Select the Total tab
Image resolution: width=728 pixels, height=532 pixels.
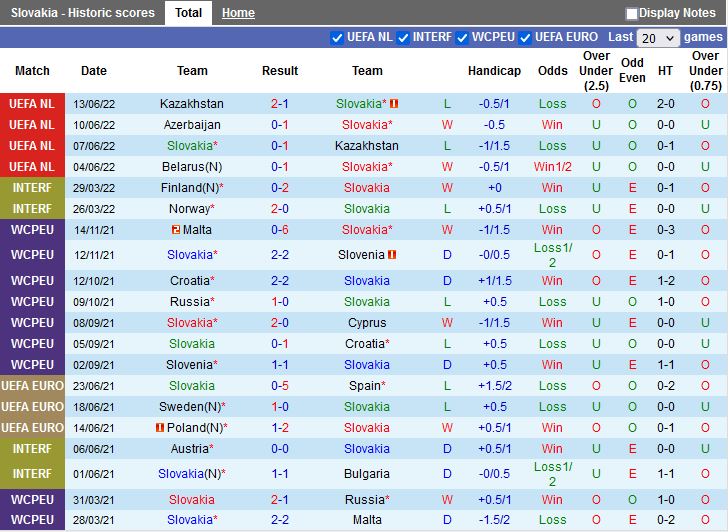click(188, 13)
